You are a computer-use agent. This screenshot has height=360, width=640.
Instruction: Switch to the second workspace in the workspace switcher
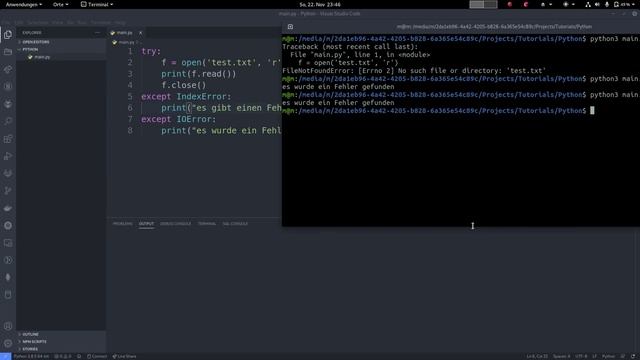click(491, 4)
